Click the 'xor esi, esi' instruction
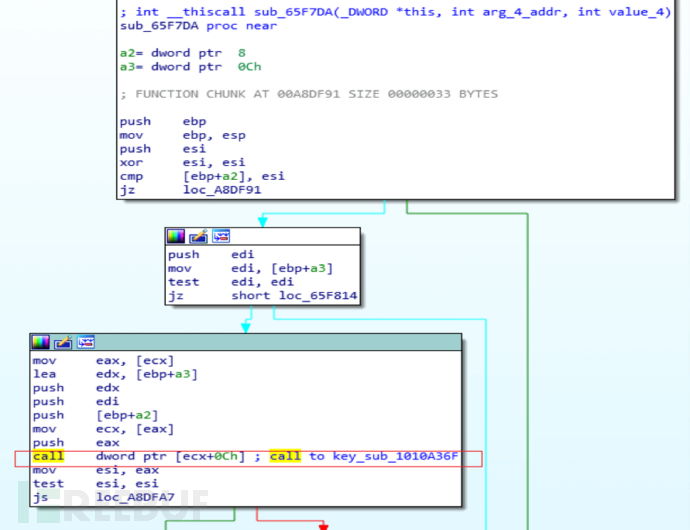690x530 pixels. pyautogui.click(x=183, y=162)
